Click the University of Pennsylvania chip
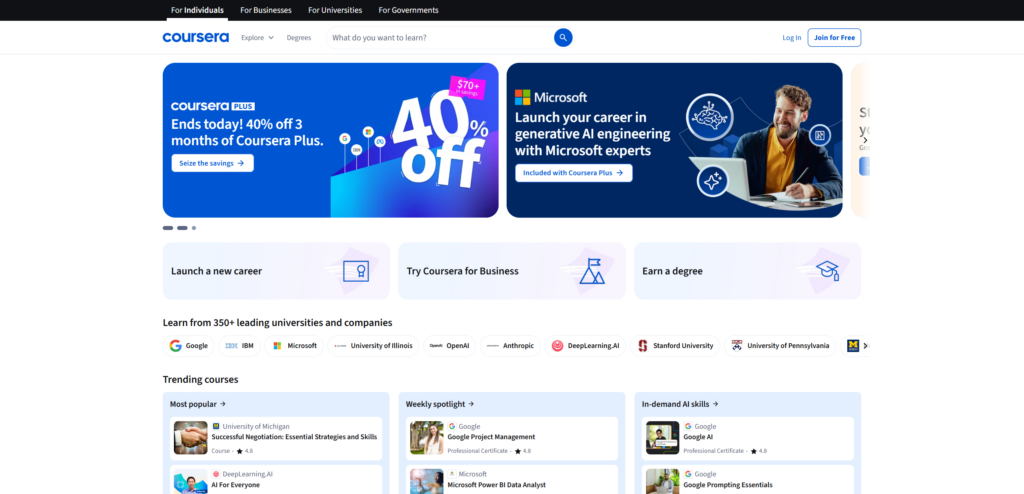 (x=780, y=346)
